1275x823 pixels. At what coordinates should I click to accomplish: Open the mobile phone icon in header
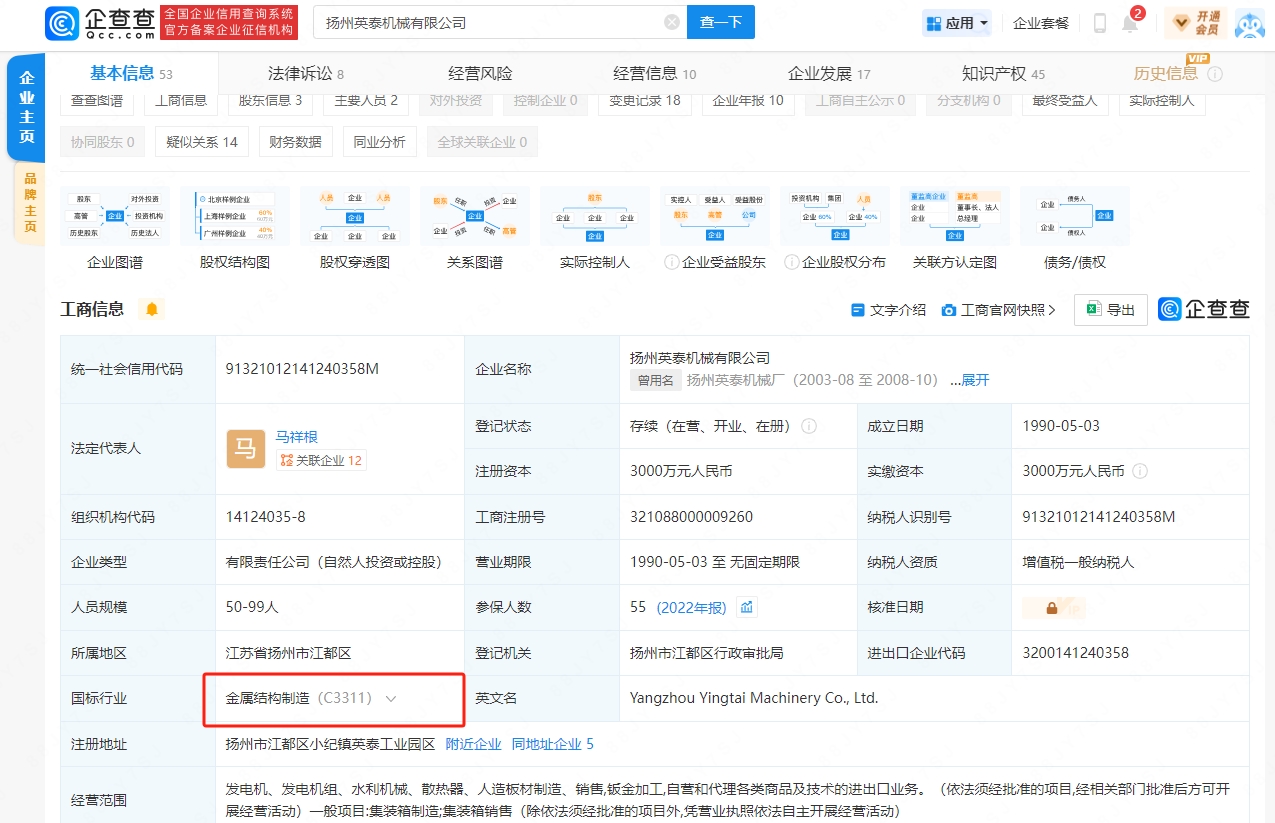point(1100,23)
